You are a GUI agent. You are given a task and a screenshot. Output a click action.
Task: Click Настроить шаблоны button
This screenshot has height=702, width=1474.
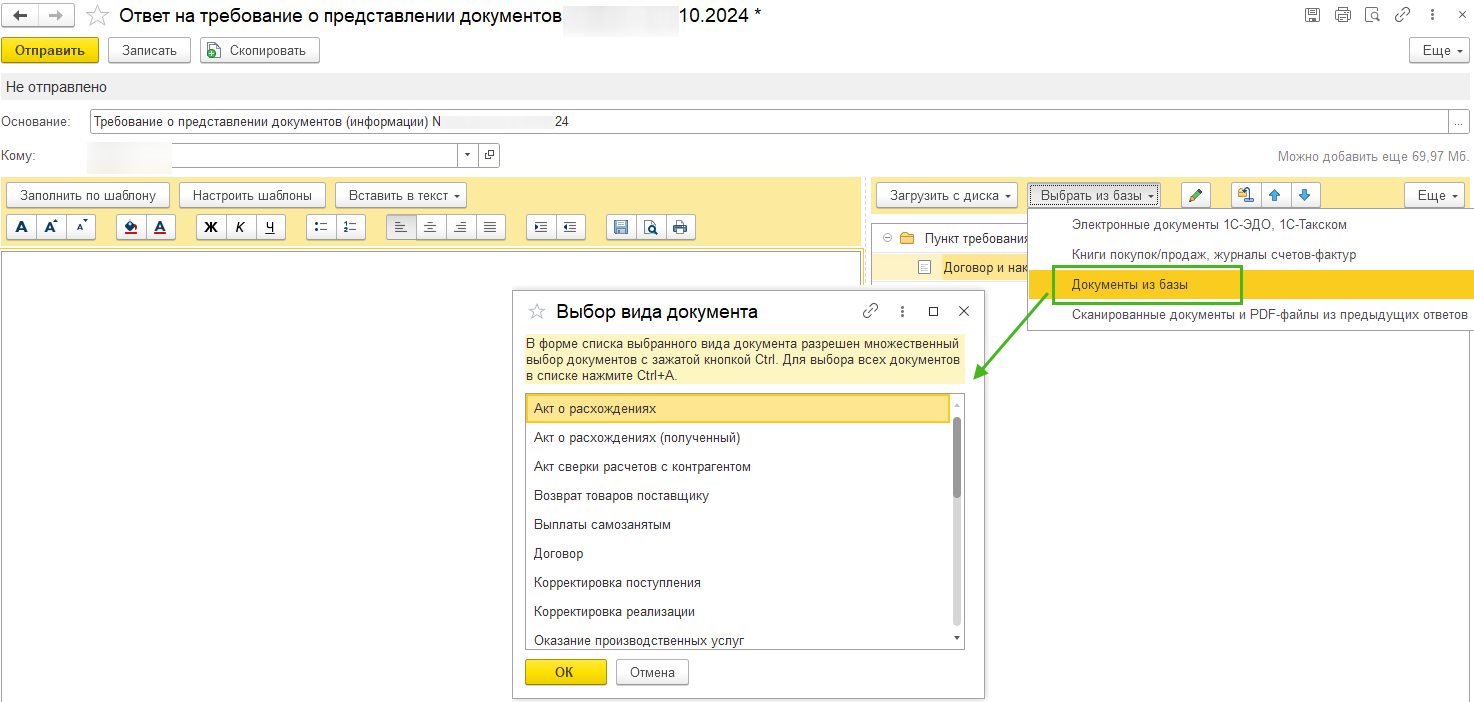pyautogui.click(x=252, y=195)
